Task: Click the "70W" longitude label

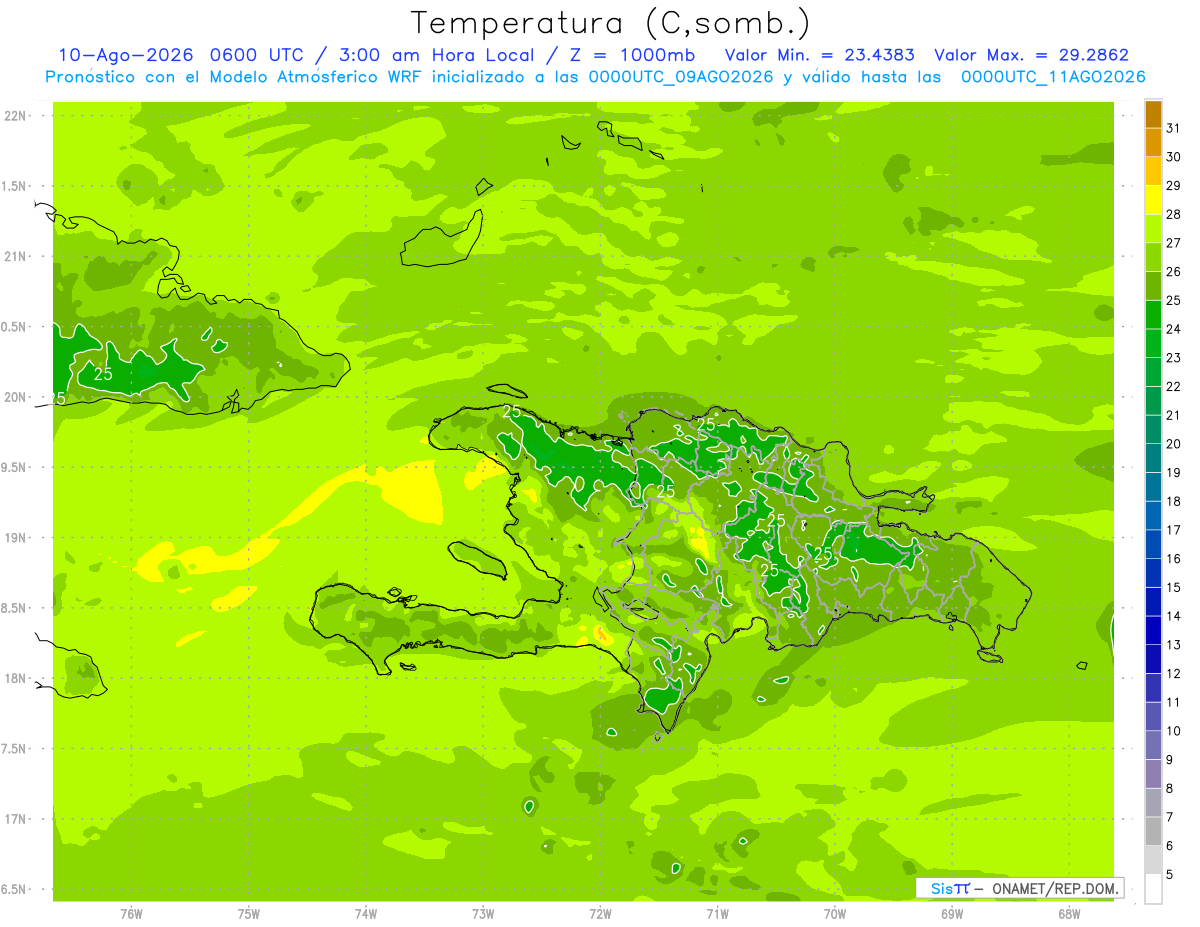Action: (x=835, y=913)
